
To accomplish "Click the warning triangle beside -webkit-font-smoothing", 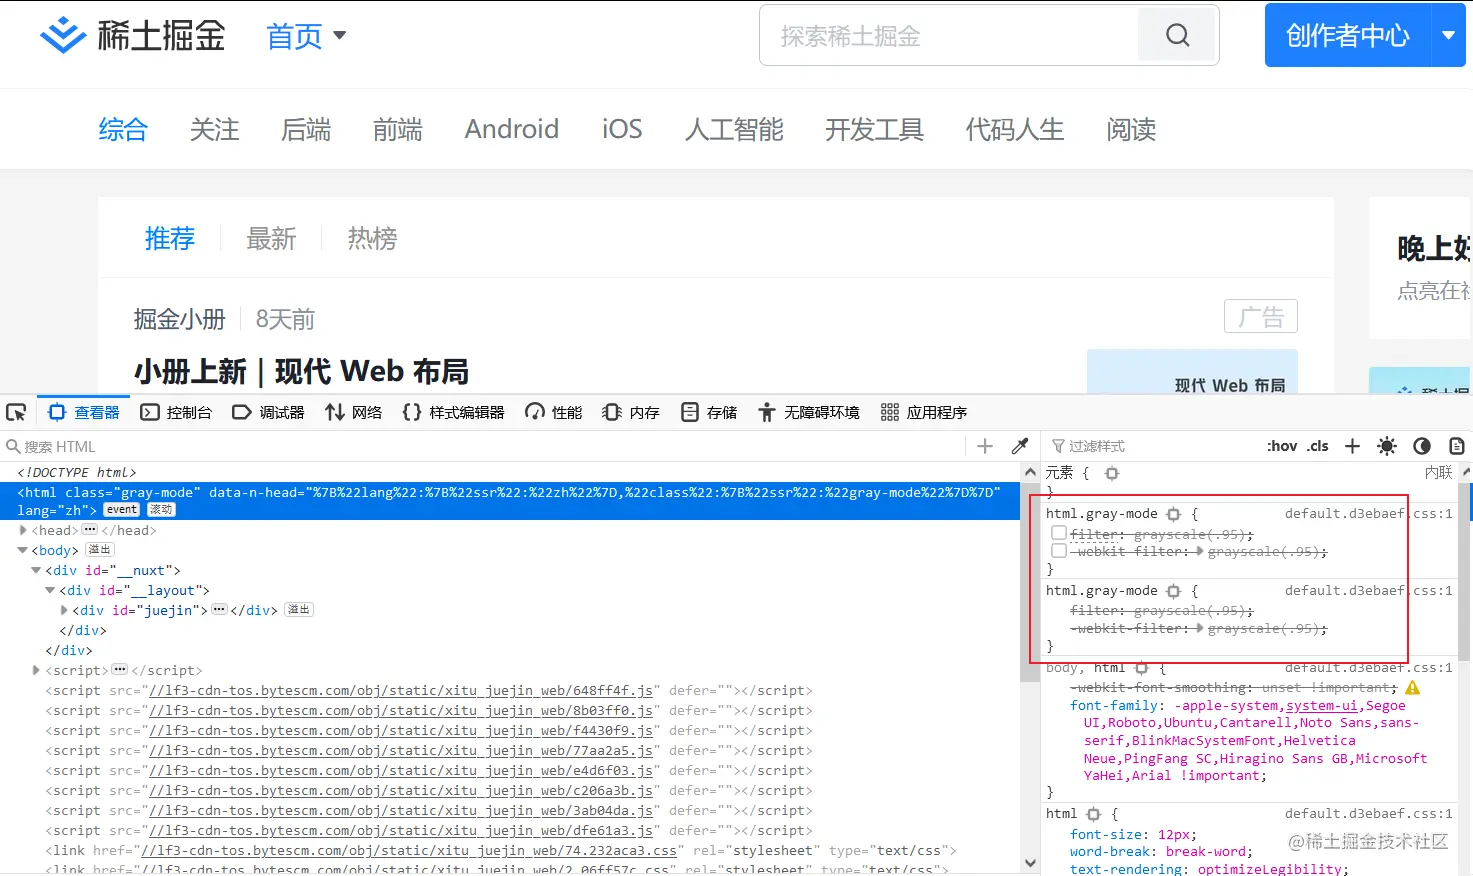I will pyautogui.click(x=1413, y=688).
